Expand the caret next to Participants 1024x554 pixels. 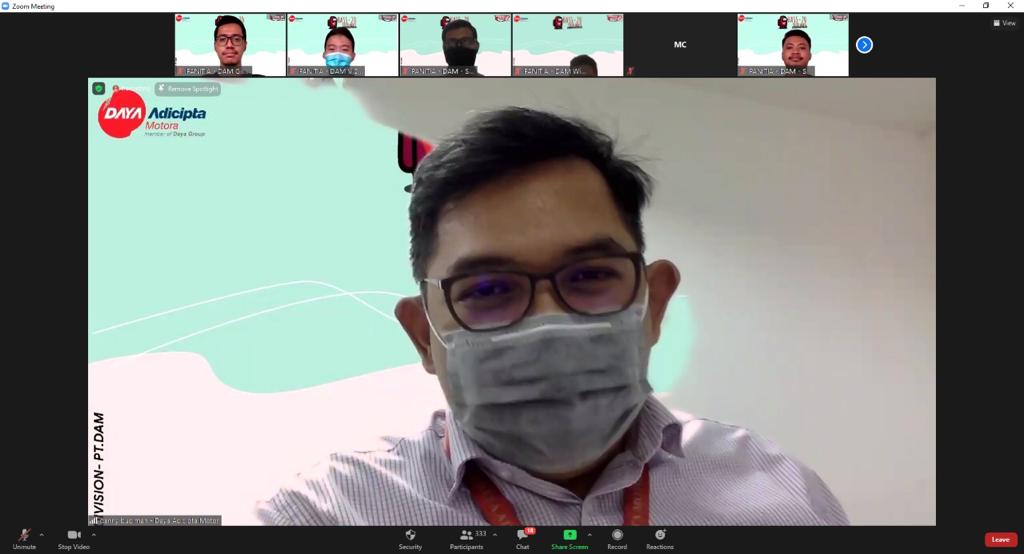pos(494,534)
